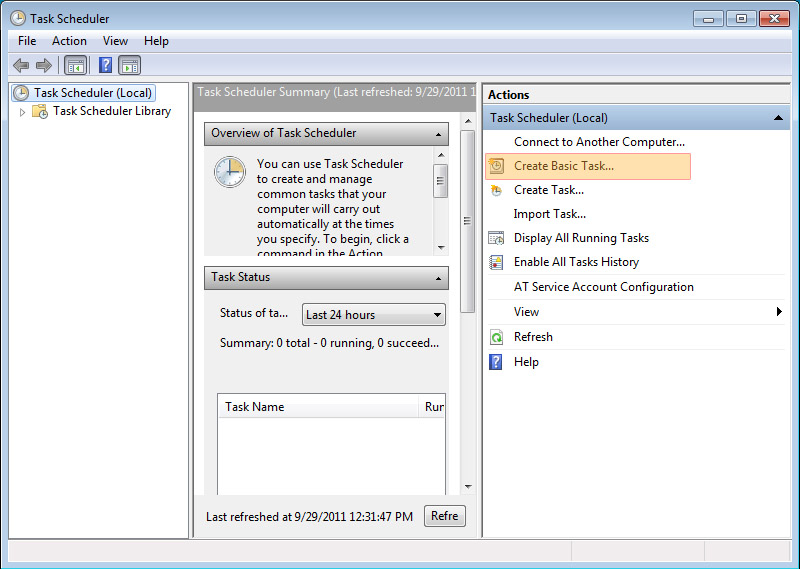Click the Back arrow toolbar icon
This screenshot has width=800, height=569.
pos(21,65)
